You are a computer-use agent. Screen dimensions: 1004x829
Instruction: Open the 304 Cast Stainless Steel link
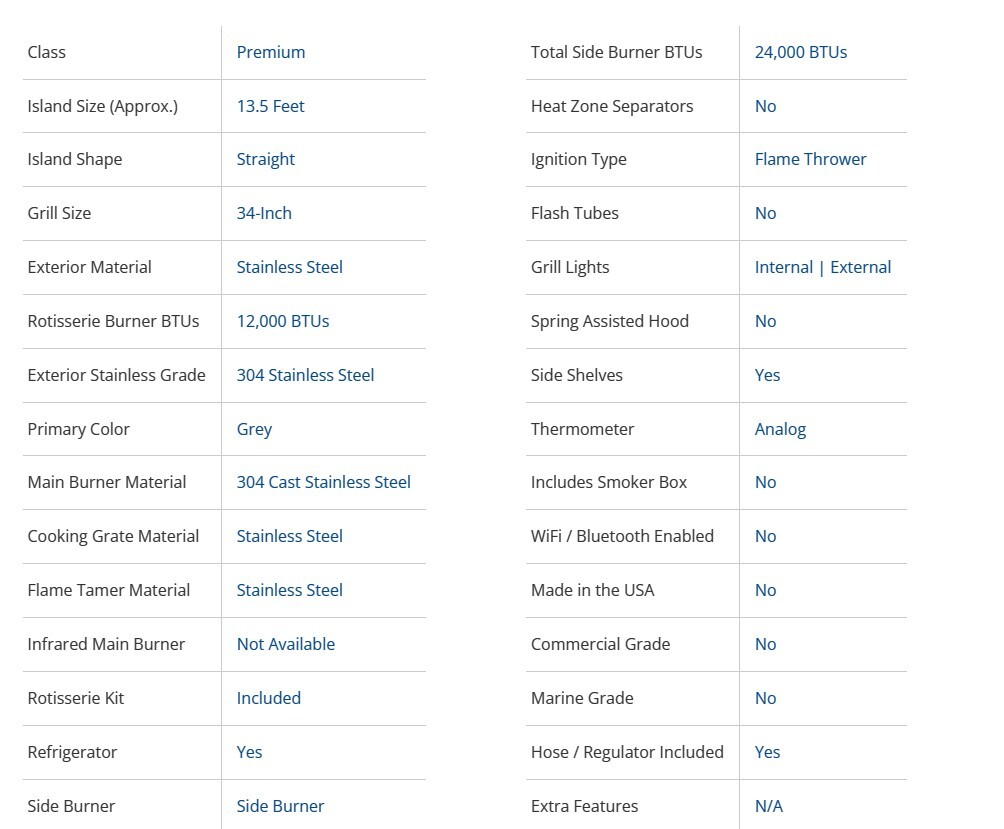tap(323, 482)
